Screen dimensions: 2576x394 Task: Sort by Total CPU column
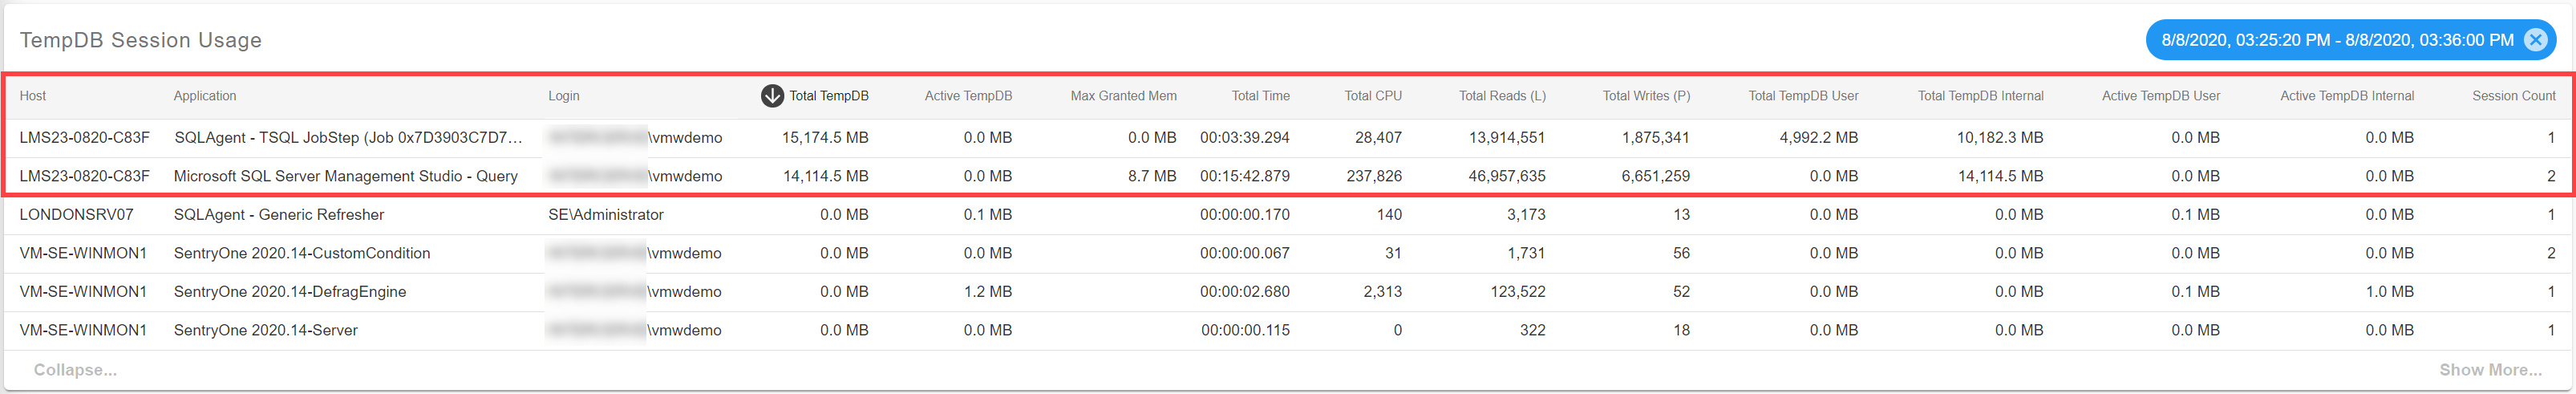coord(1372,96)
